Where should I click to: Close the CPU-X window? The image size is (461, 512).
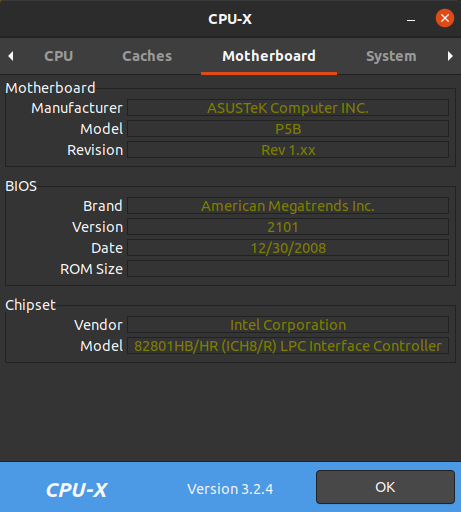pyautogui.click(x=445, y=18)
